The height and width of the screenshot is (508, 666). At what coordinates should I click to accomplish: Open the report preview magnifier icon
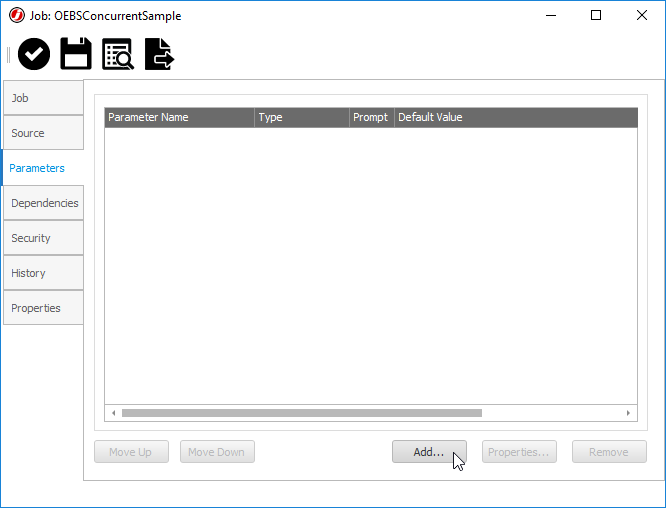118,54
